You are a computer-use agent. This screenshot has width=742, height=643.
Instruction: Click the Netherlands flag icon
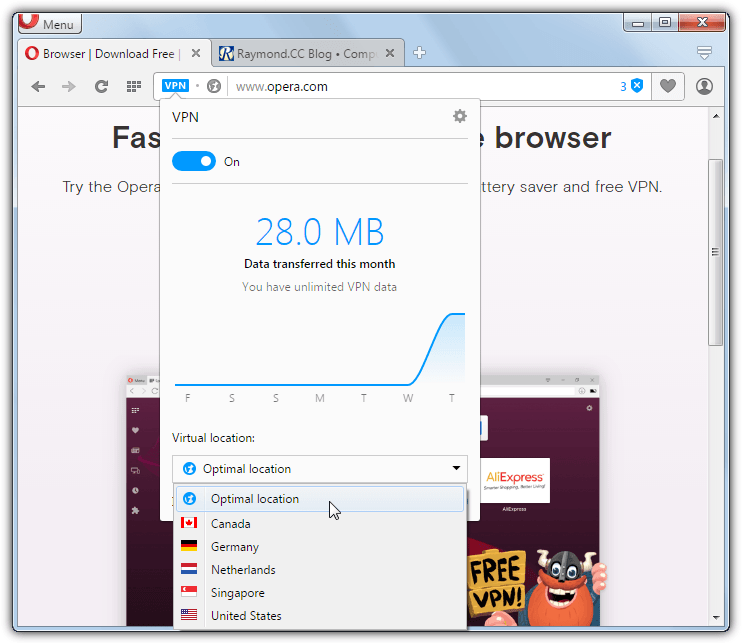189,568
